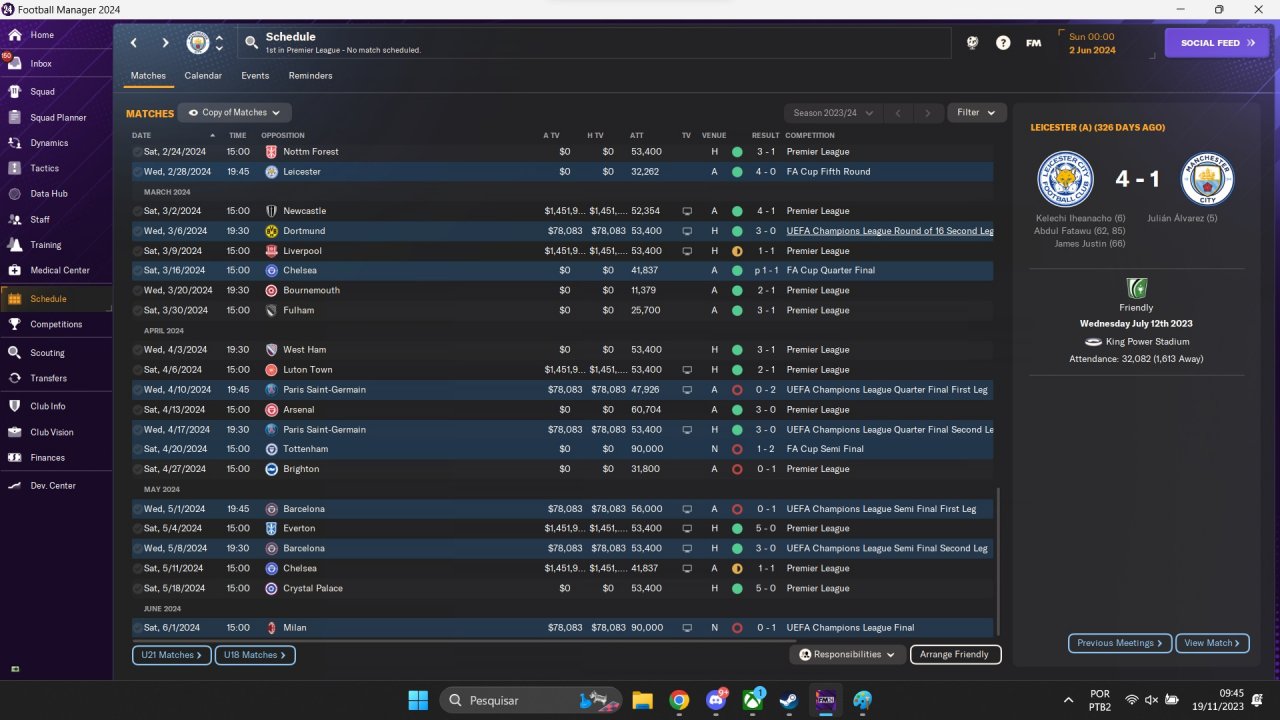The height and width of the screenshot is (720, 1280).
Task: Go to the Squad screen icon
Action: 14,91
